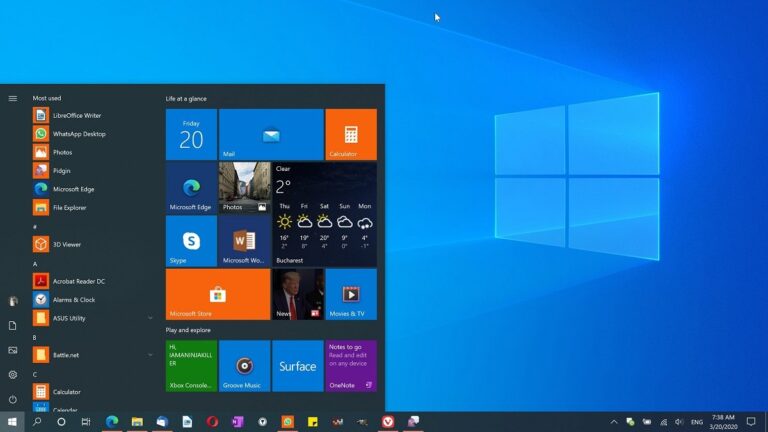Open the Surface tile
The image size is (768, 432).
coord(298,366)
